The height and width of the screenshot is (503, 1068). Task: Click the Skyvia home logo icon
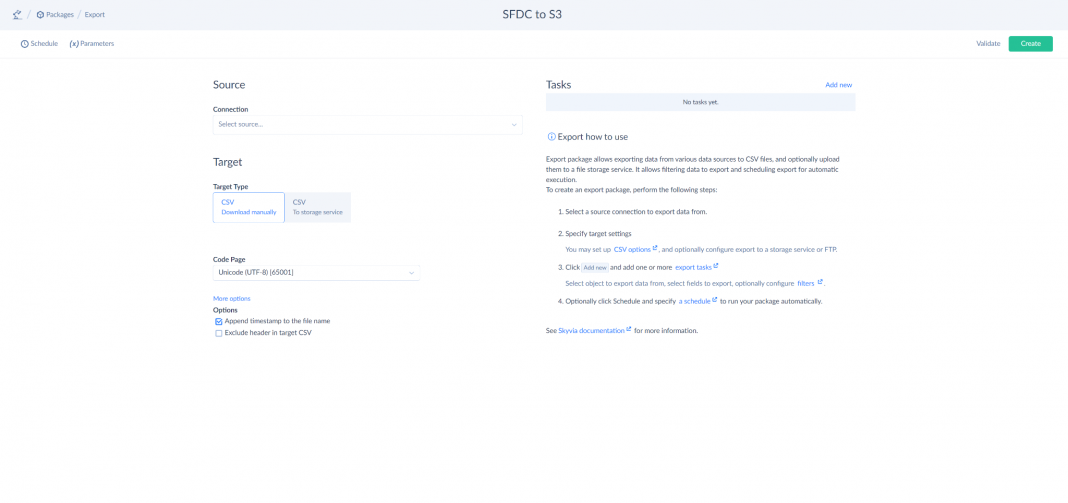17,14
